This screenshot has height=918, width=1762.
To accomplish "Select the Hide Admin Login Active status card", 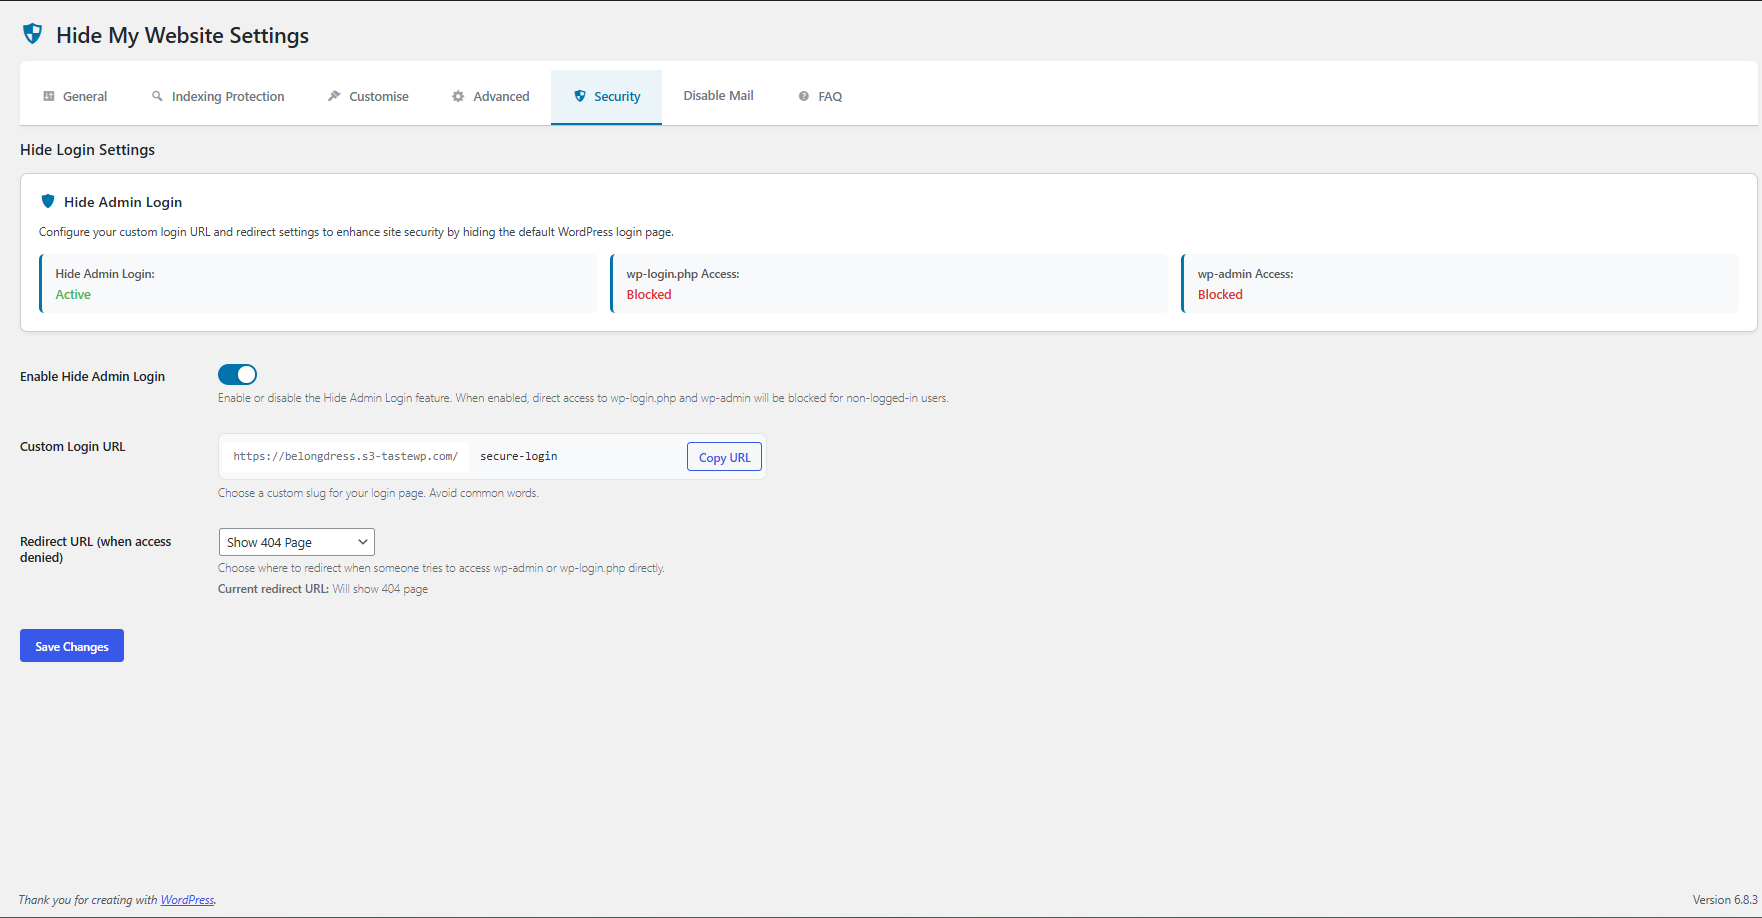I will (x=318, y=284).
